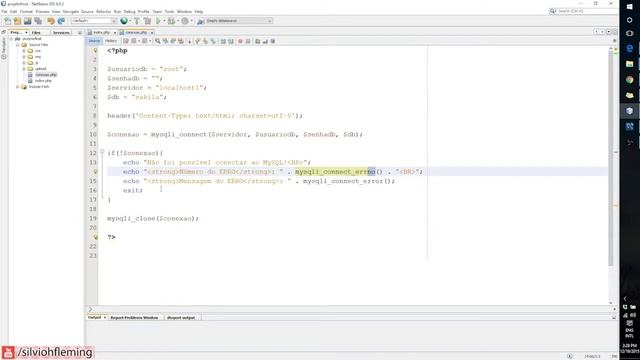The height and width of the screenshot is (360, 640).
Task: Click the Save All toolbar icon
Action: (x=38, y=21)
